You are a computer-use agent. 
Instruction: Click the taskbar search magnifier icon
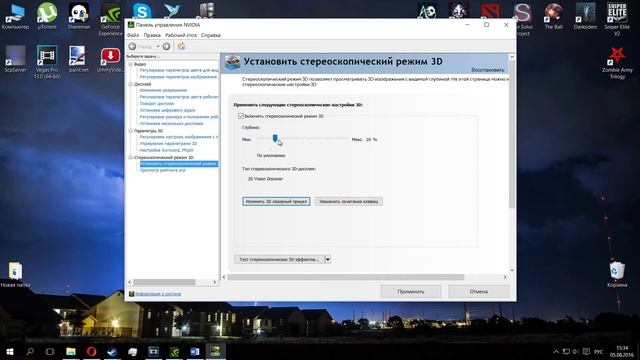point(30,351)
